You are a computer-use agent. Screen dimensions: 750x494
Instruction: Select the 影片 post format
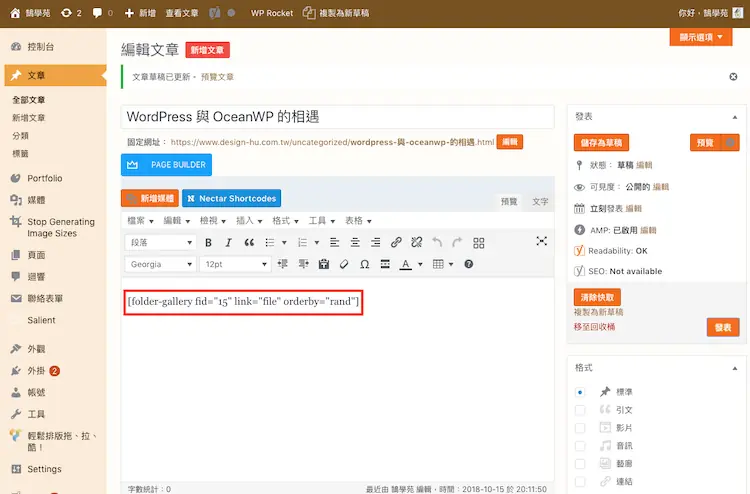pos(580,428)
